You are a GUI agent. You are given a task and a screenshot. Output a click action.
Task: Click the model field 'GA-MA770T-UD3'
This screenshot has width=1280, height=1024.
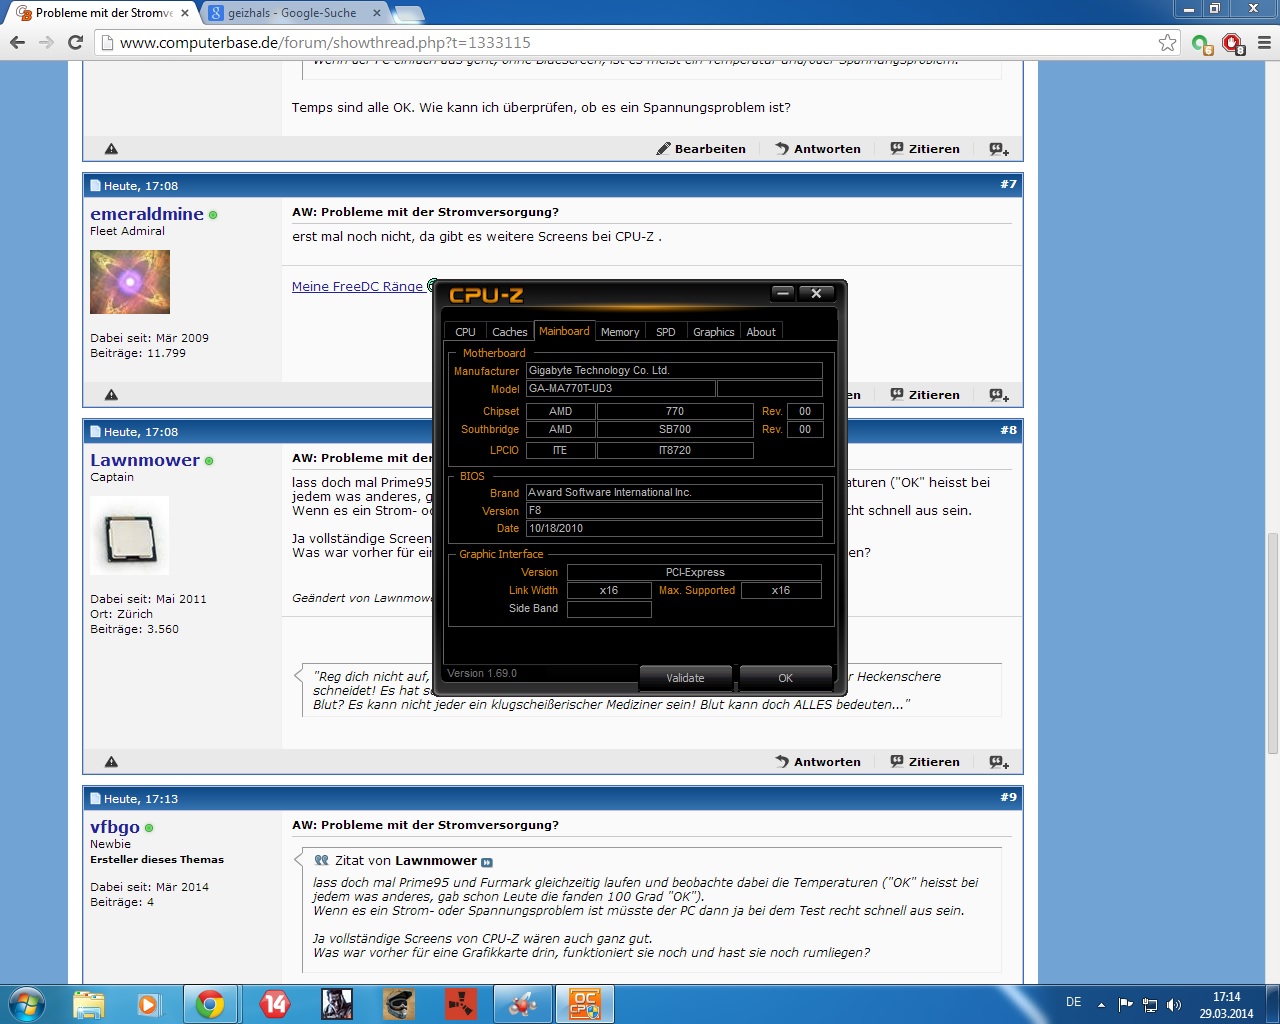(x=620, y=388)
